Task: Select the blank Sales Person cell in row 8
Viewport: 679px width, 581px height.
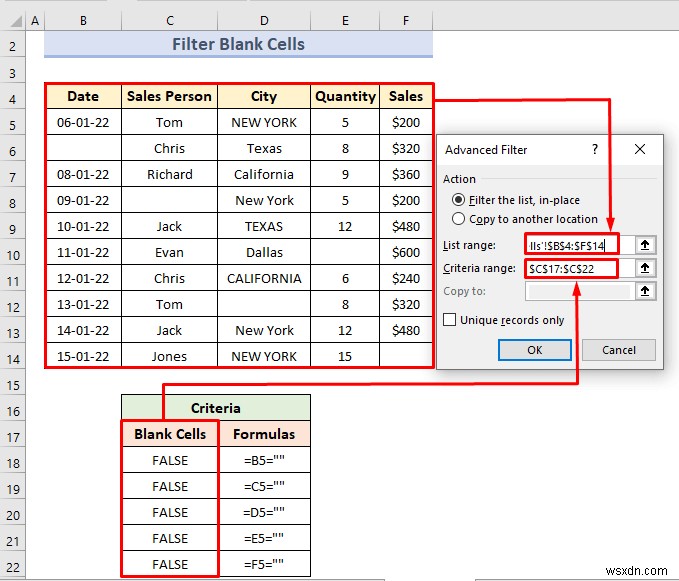Action: coord(169,200)
